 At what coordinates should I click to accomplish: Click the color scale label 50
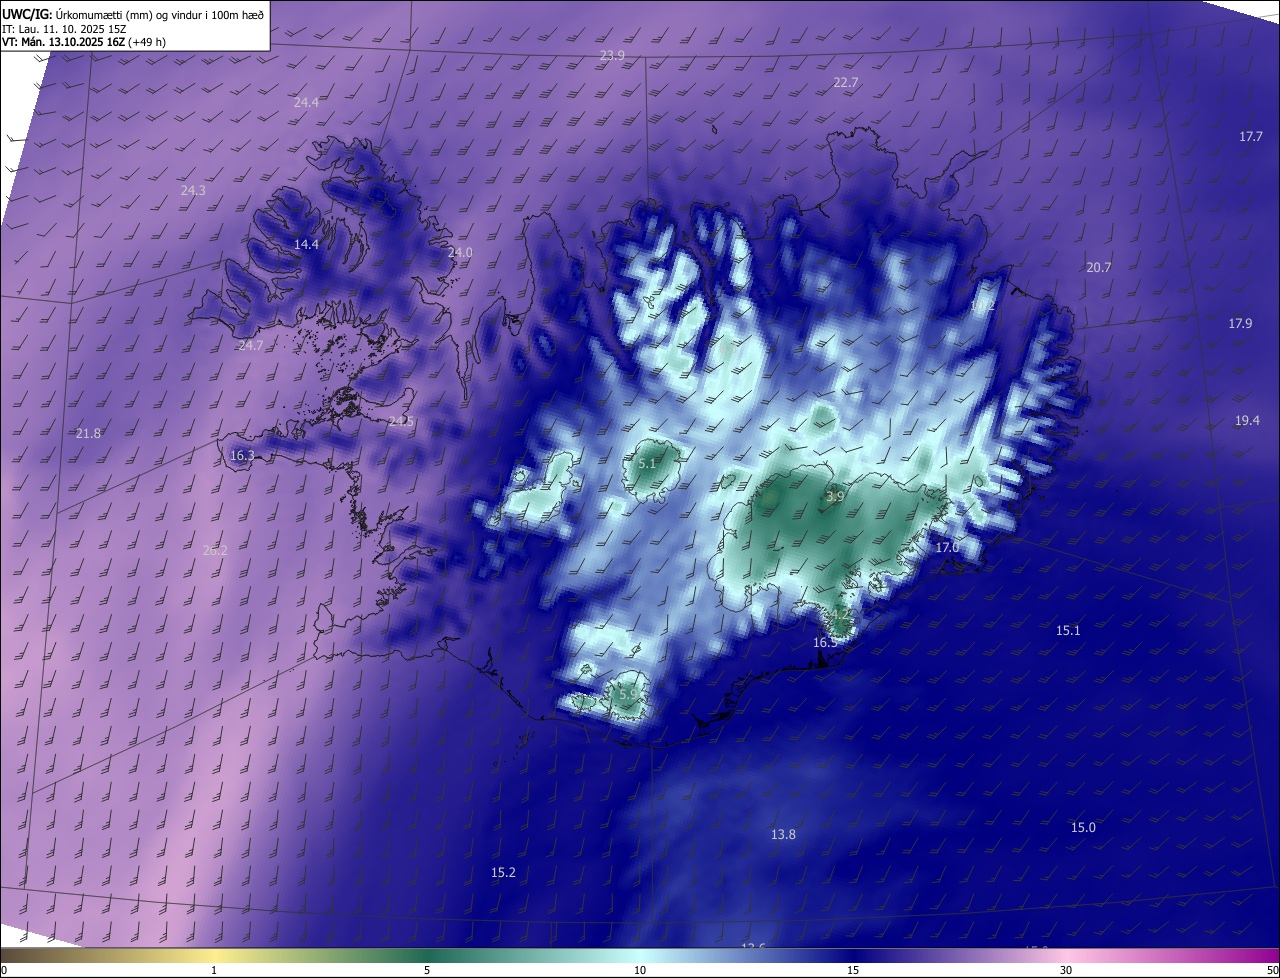pos(1272,971)
